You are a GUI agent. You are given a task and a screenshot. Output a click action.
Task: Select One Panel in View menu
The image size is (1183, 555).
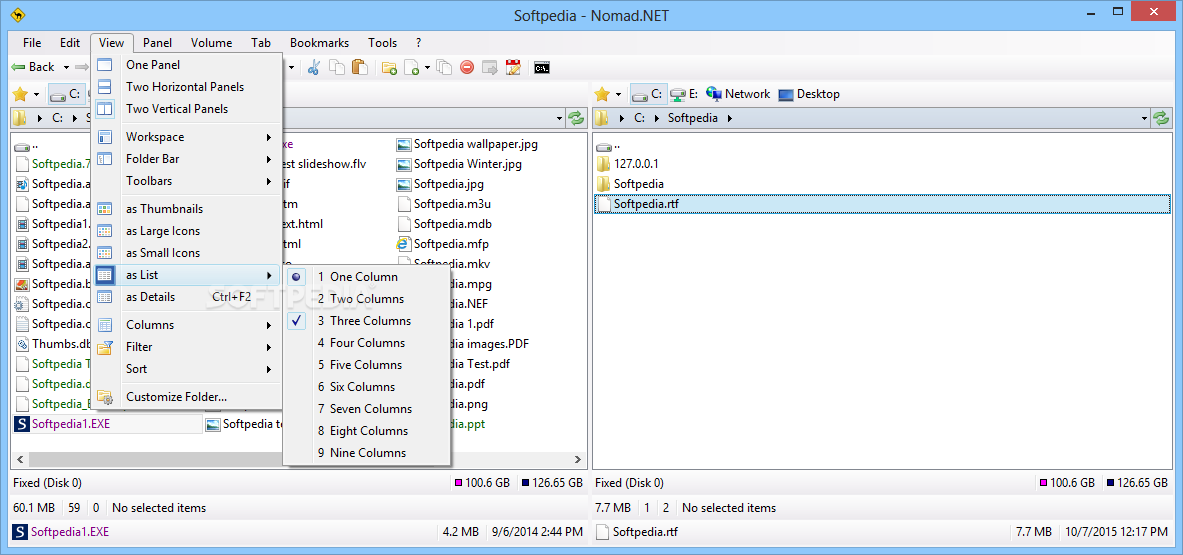tap(186, 65)
